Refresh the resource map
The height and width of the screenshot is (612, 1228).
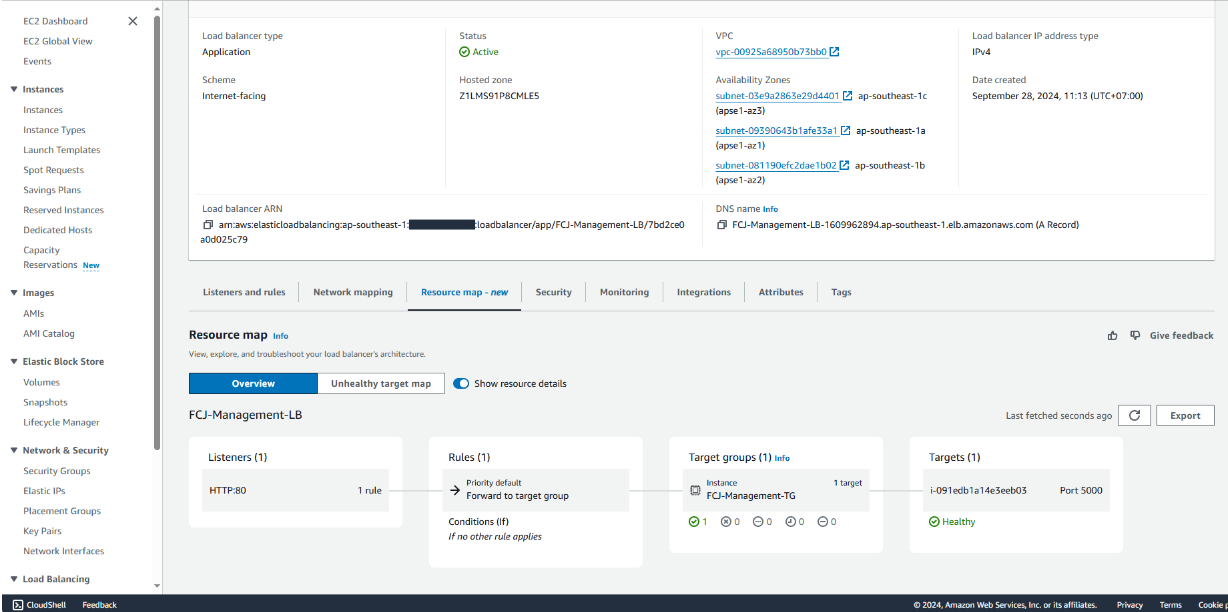click(x=1133, y=416)
